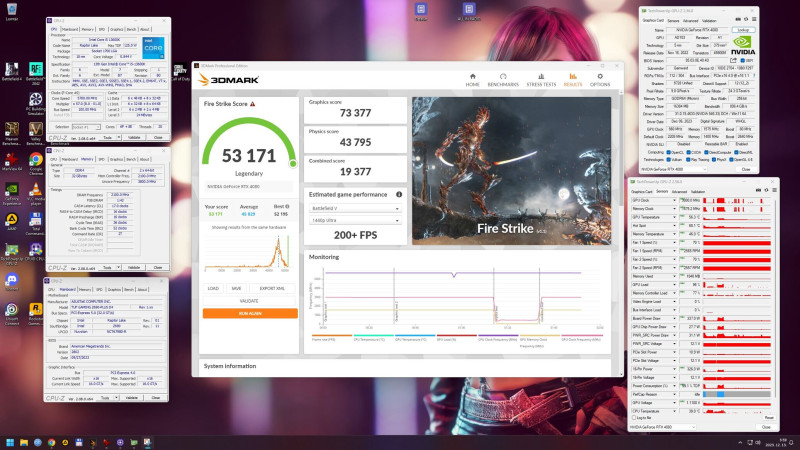Toggle the CUDA checkbox in GPU-Z
This screenshot has width=800, height=450.
pyautogui.click(x=689, y=152)
